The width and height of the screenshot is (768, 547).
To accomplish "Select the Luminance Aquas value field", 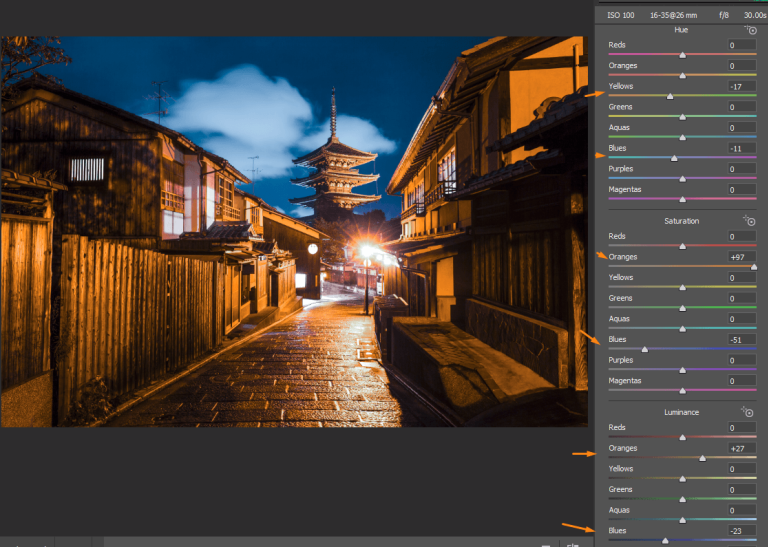I will (x=742, y=510).
